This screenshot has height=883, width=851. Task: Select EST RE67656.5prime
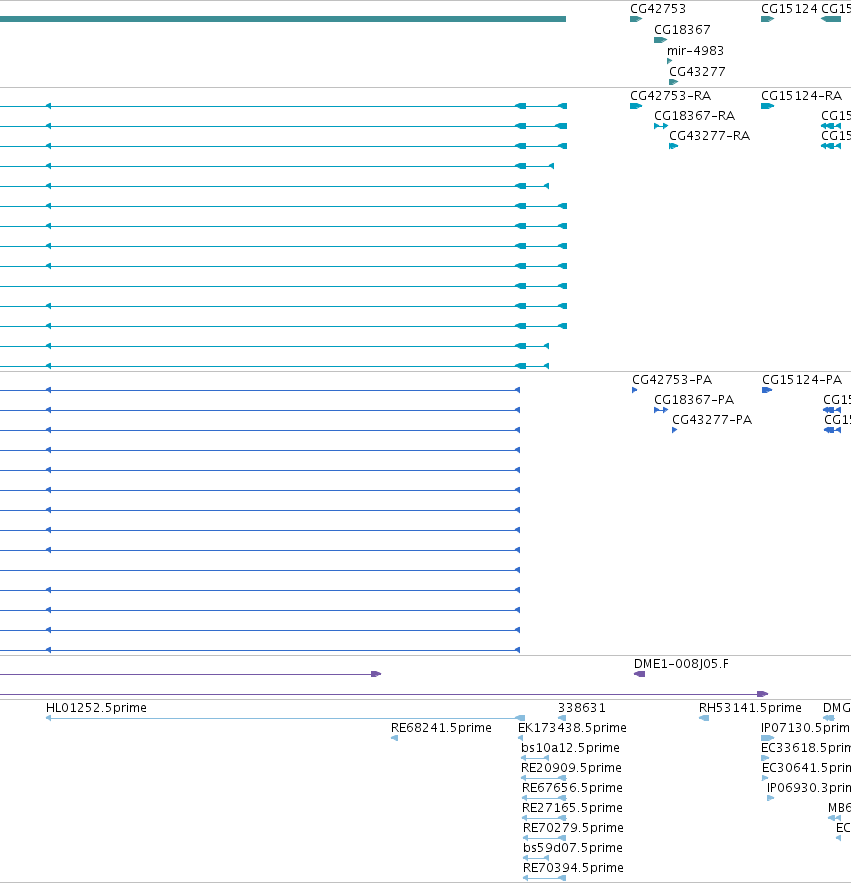coord(572,788)
